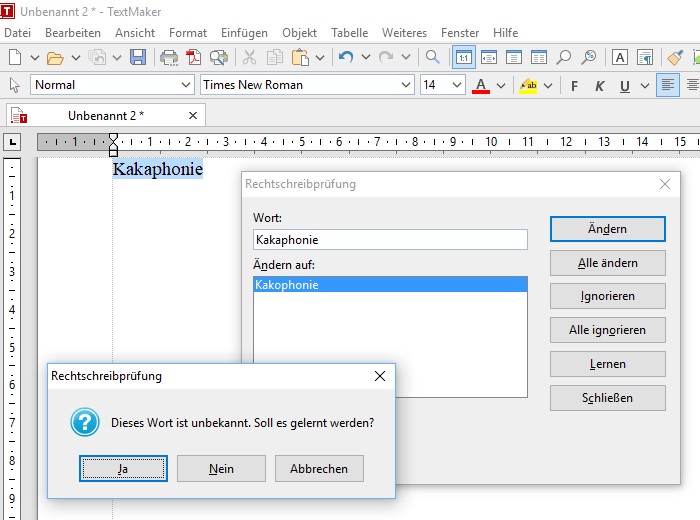Expand the paragraph style Normal dropdown
700x520 pixels.
pyautogui.click(x=185, y=85)
